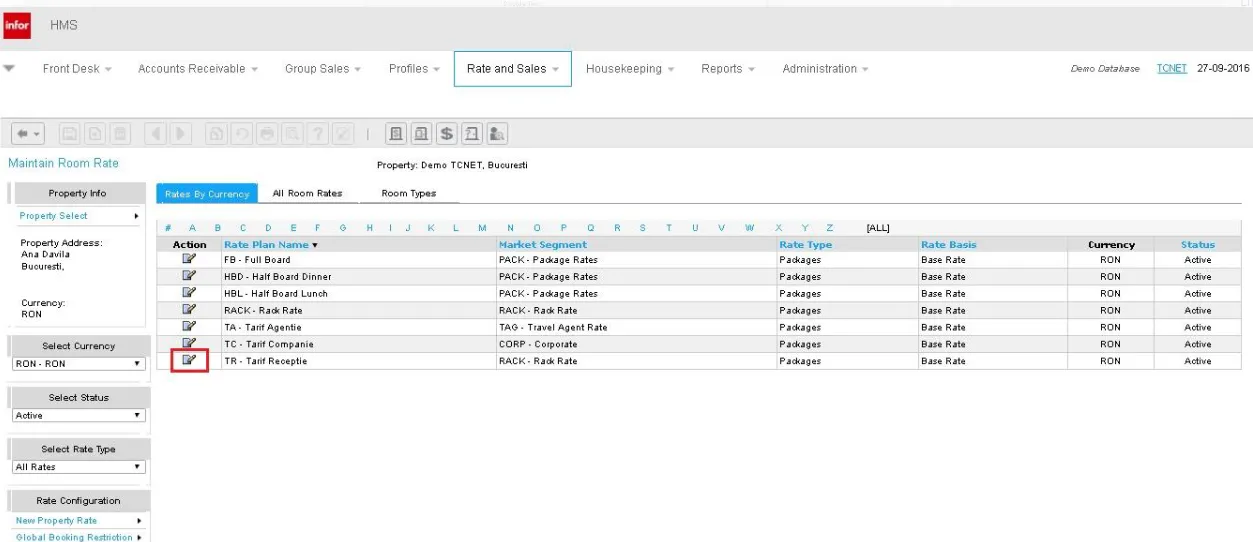Switch to All Room Rates tab
The height and width of the screenshot is (542, 1253).
[307, 193]
